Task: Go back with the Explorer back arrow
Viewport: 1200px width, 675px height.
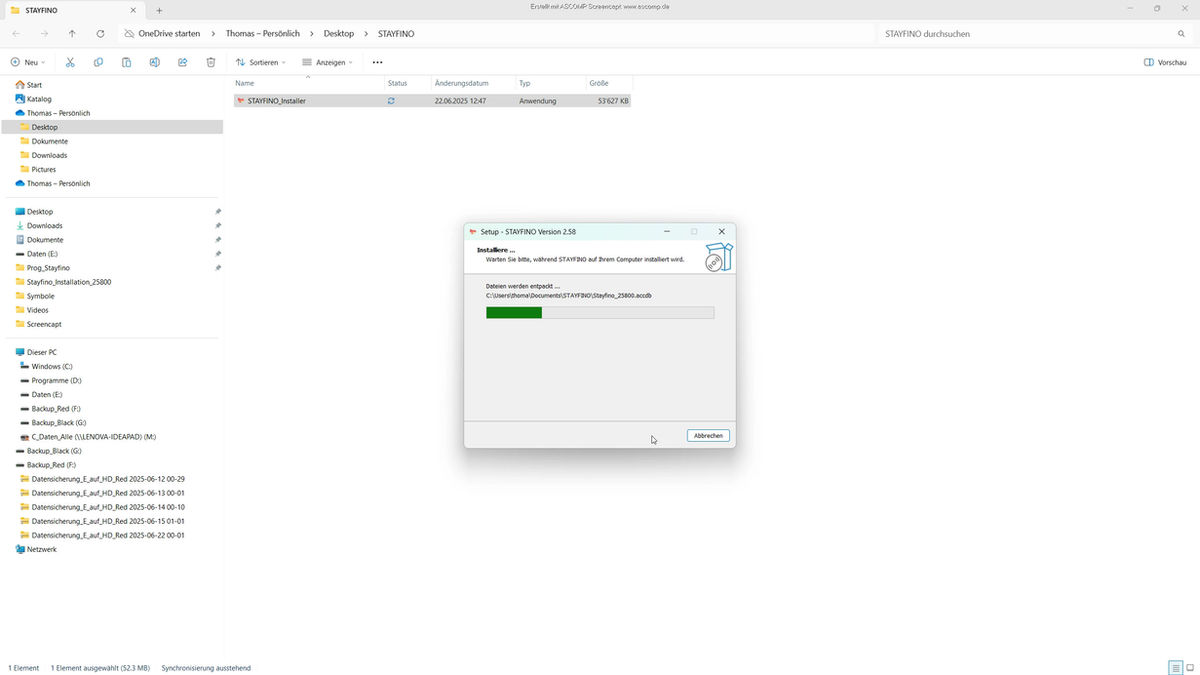Action: pos(16,33)
